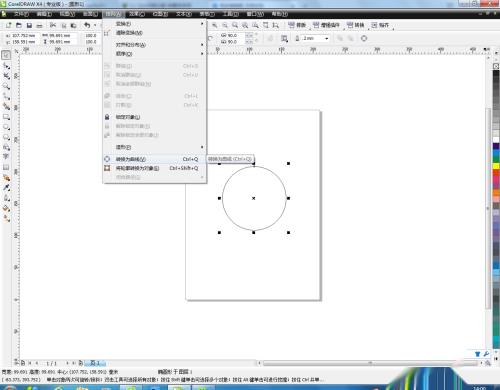
Task: Select the Pick tool in toolbox
Action: tap(6, 55)
